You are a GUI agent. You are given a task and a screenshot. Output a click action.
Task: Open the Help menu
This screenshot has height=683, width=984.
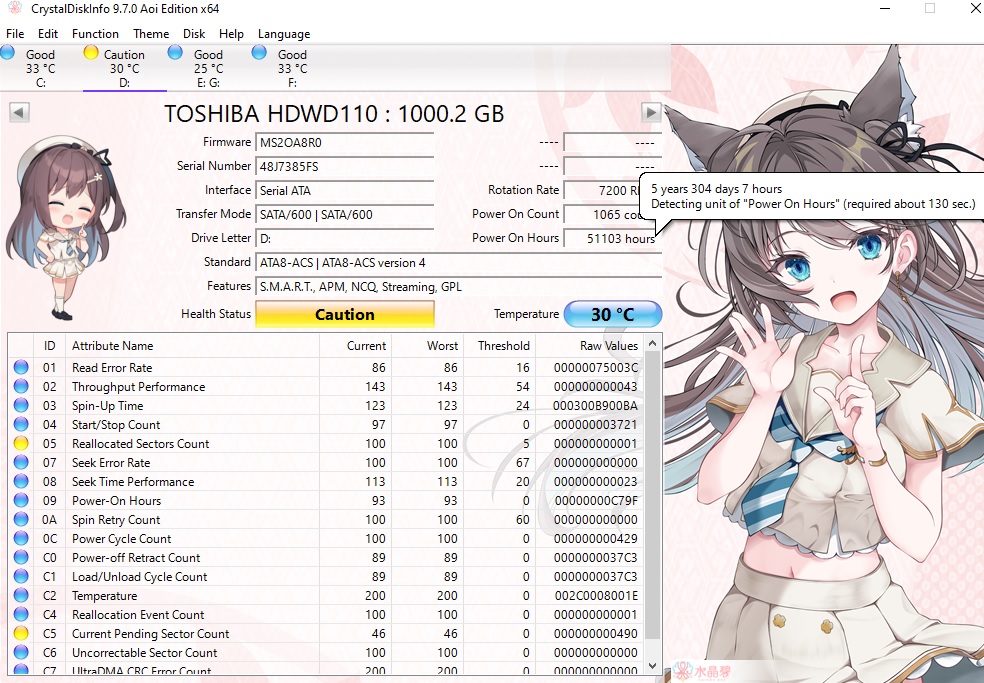pyautogui.click(x=231, y=34)
